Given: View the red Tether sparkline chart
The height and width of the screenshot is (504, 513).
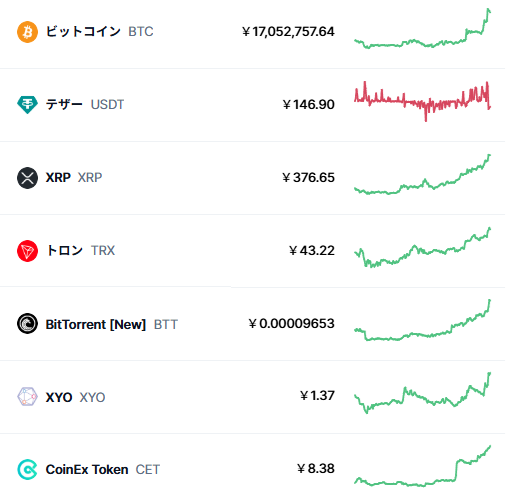Looking at the screenshot, I should point(423,101).
